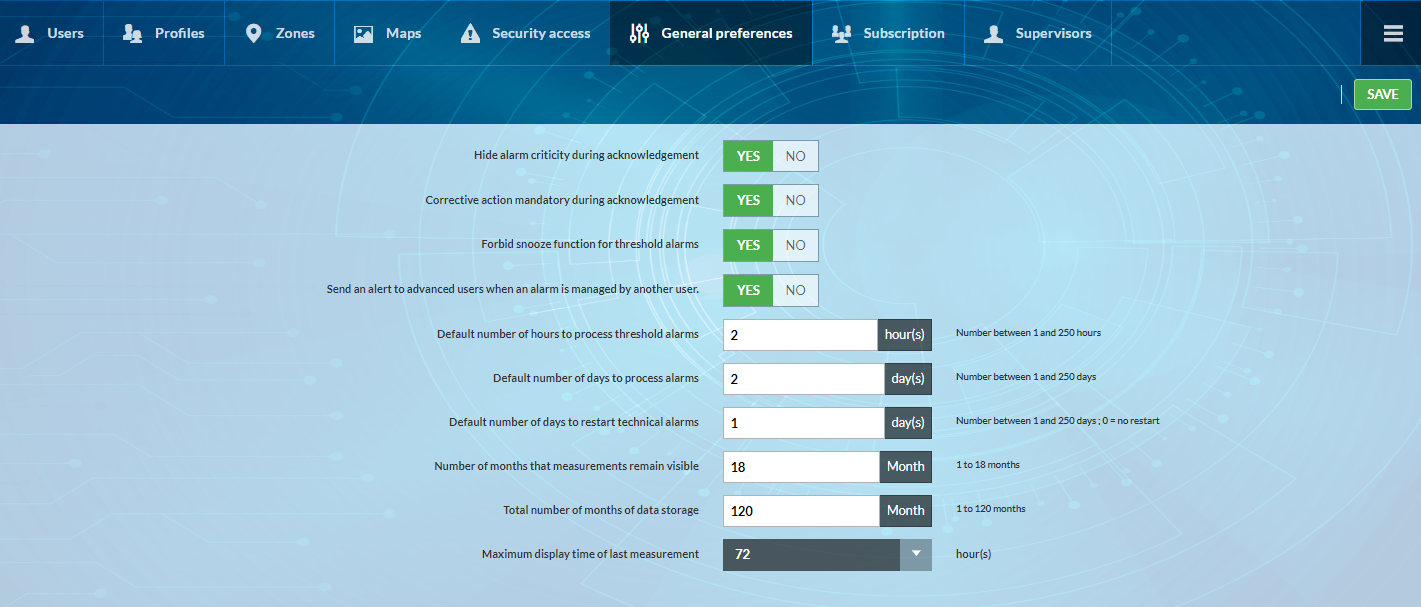Click the '1 to 18 months' hint
Screen dimensions: 1421x607
(988, 465)
